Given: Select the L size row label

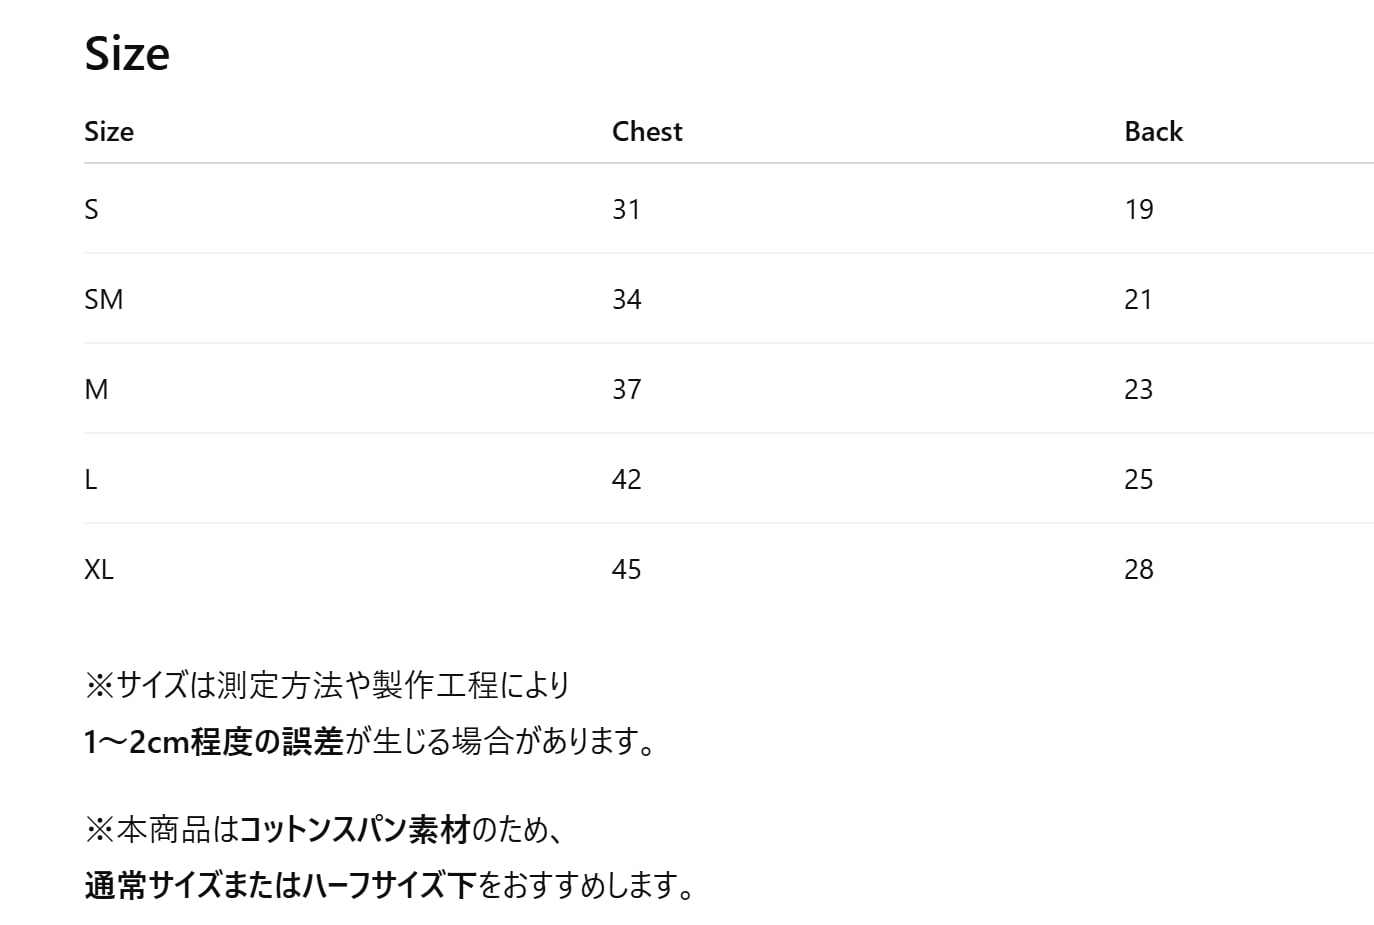Looking at the screenshot, I should (x=91, y=480).
